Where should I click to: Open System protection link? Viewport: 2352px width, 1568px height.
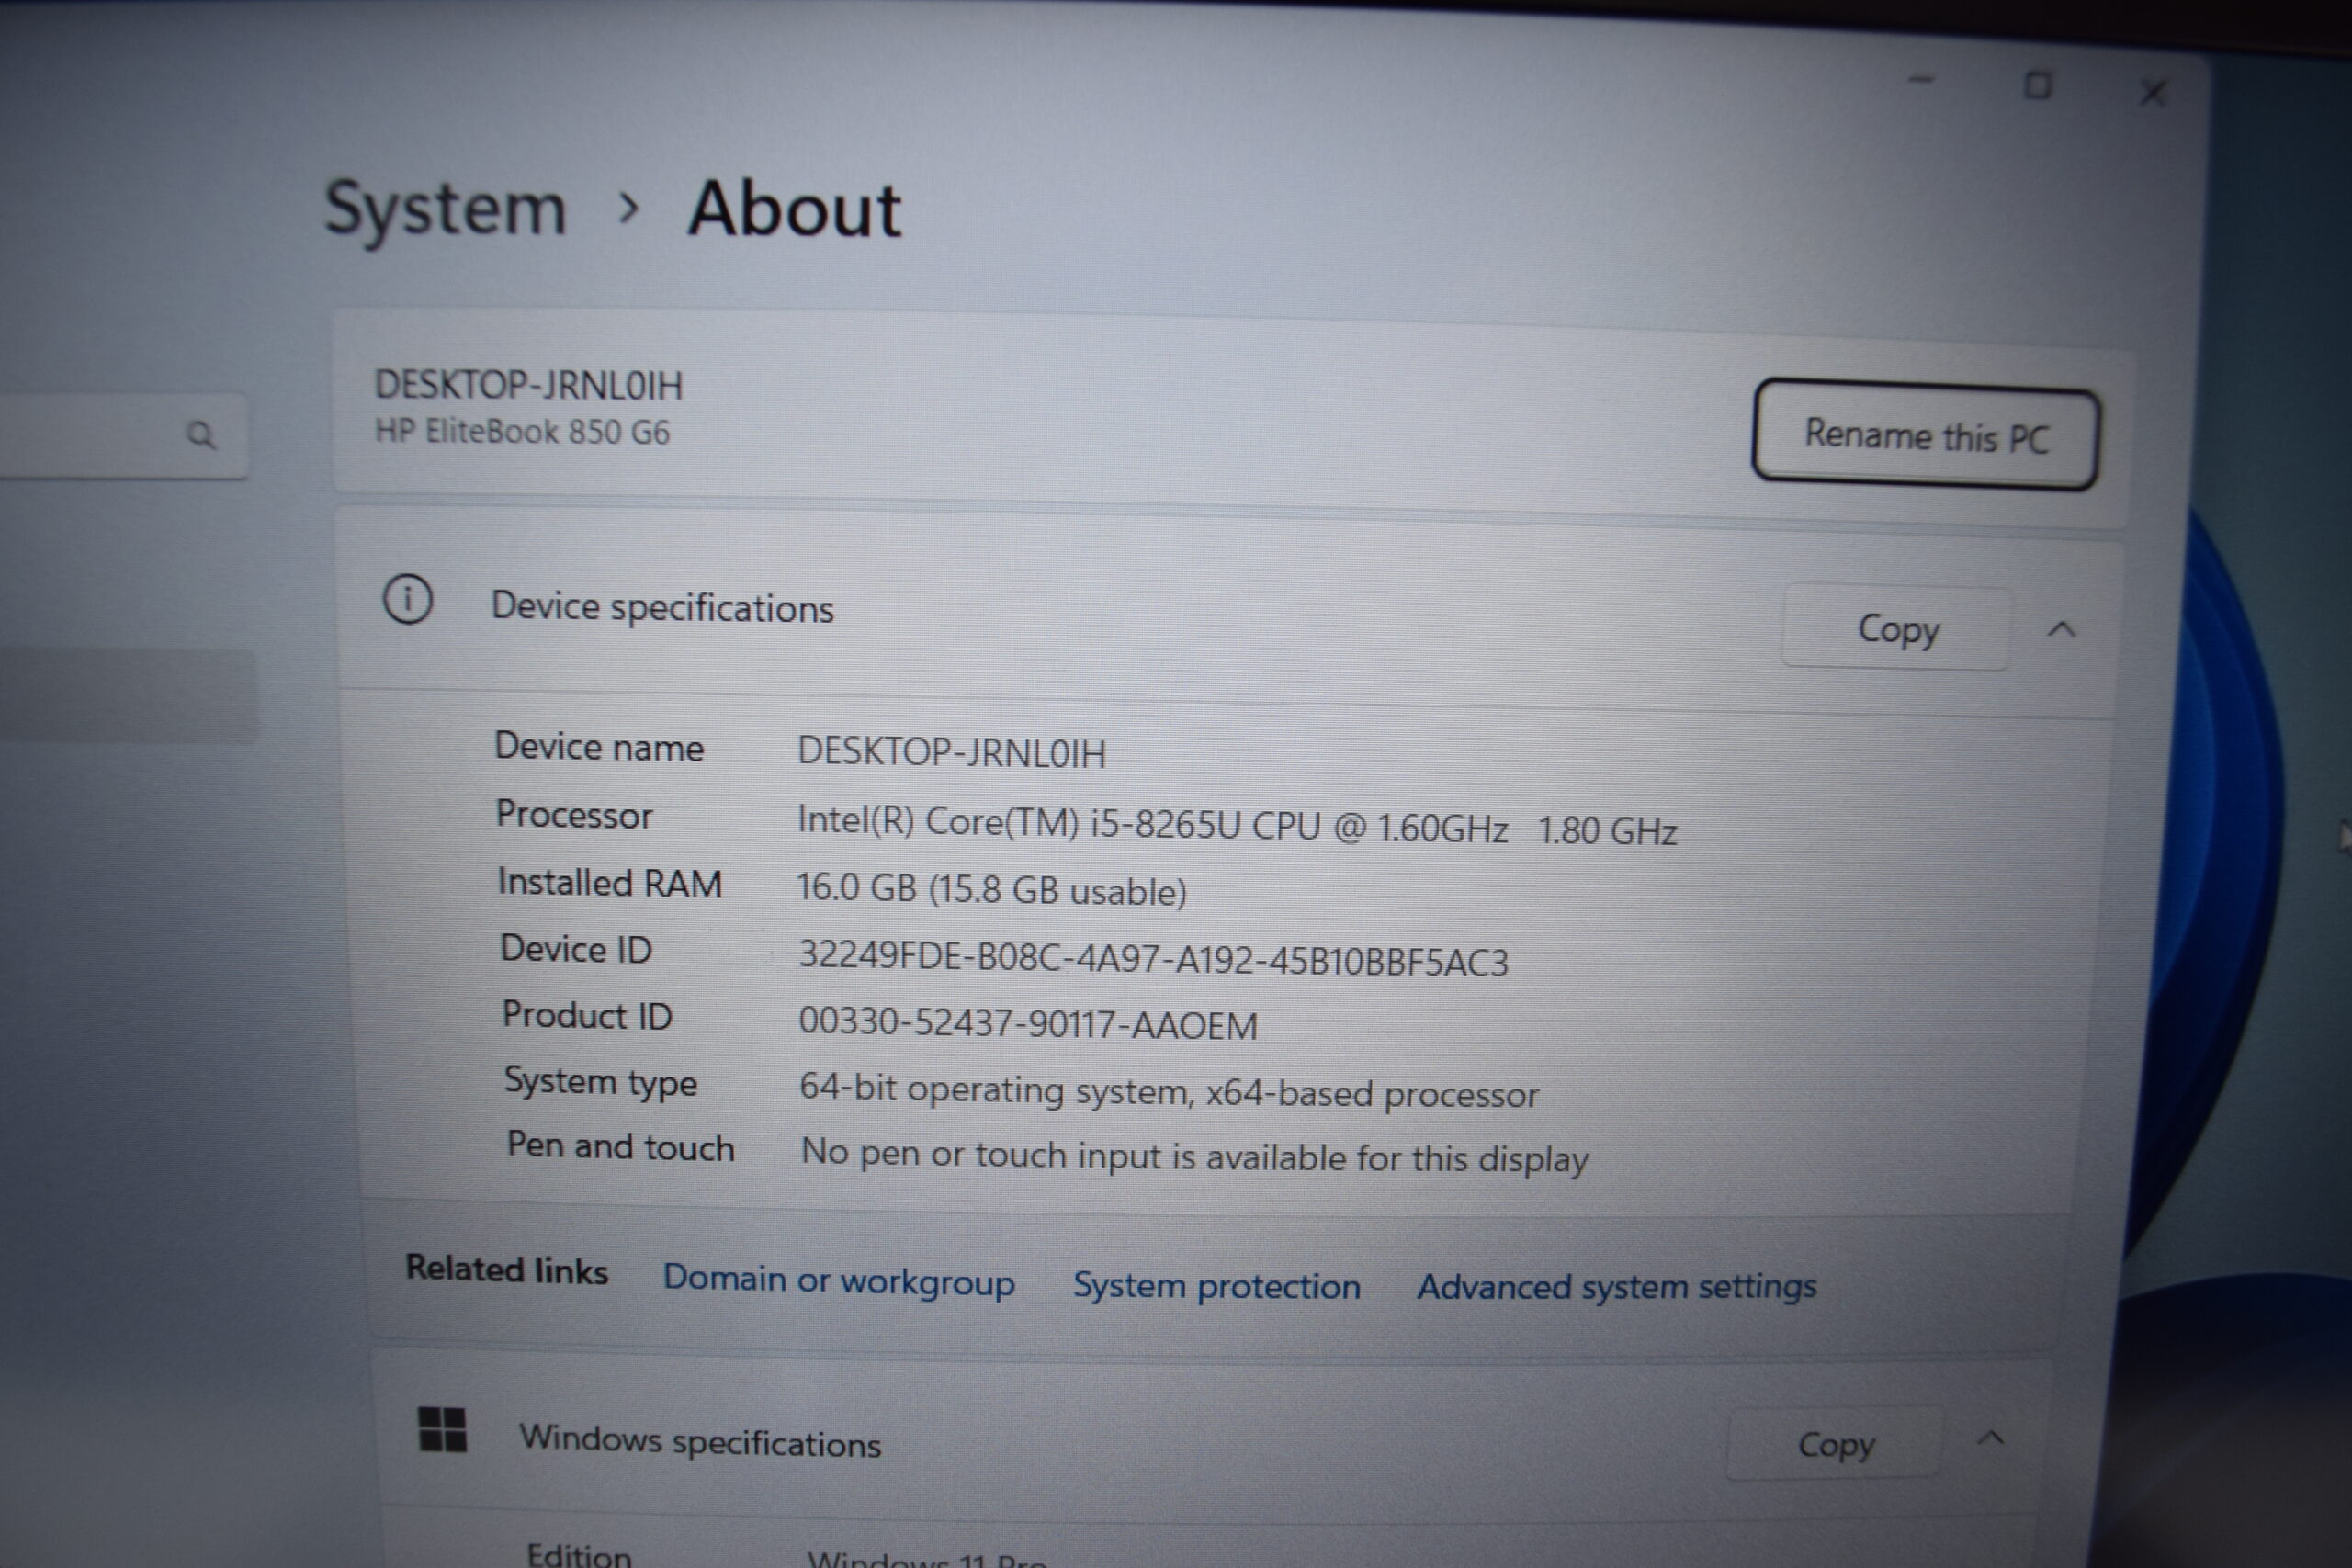click(1216, 1285)
